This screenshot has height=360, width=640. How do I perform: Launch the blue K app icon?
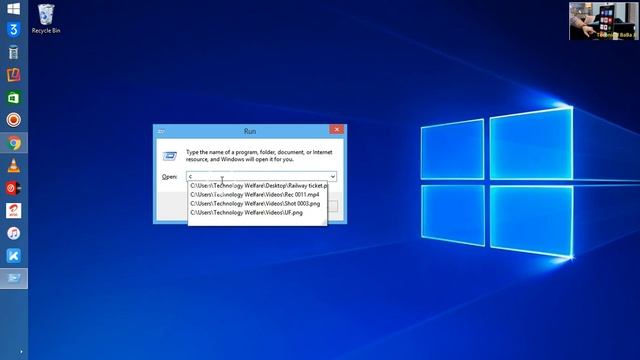tap(13, 256)
